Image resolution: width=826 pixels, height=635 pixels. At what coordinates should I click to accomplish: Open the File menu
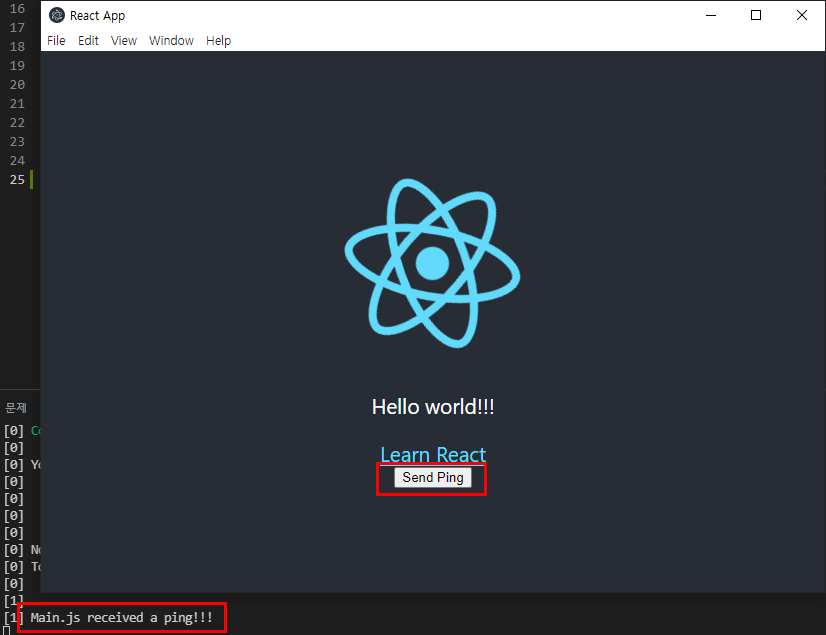pos(56,41)
